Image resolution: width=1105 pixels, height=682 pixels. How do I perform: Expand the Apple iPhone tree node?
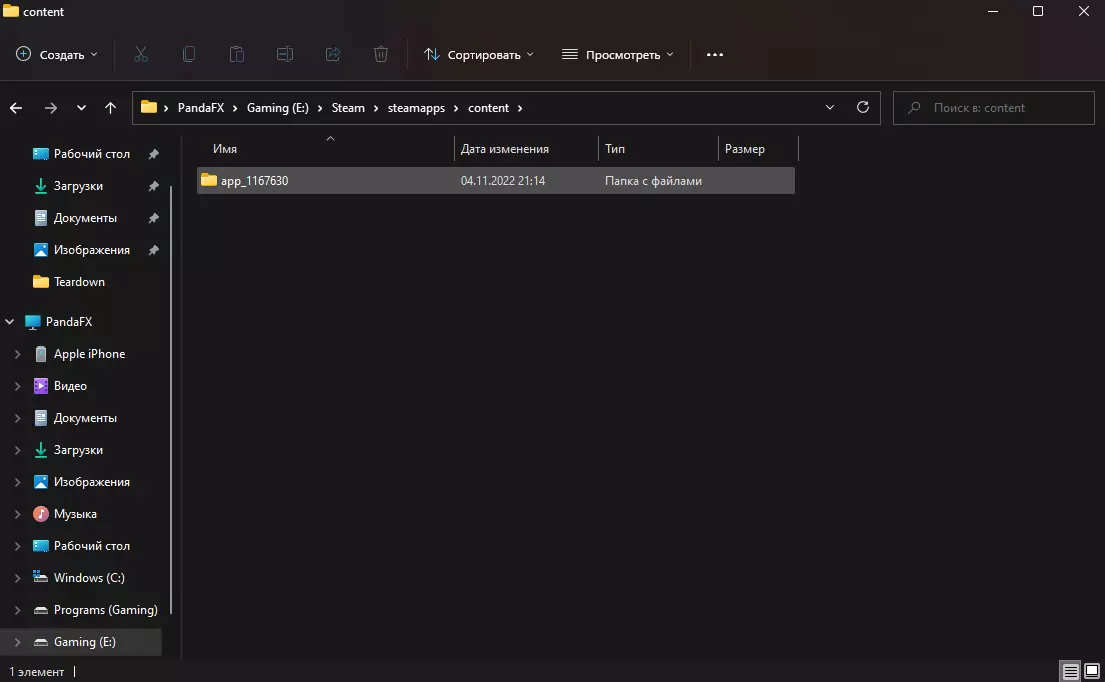click(18, 354)
